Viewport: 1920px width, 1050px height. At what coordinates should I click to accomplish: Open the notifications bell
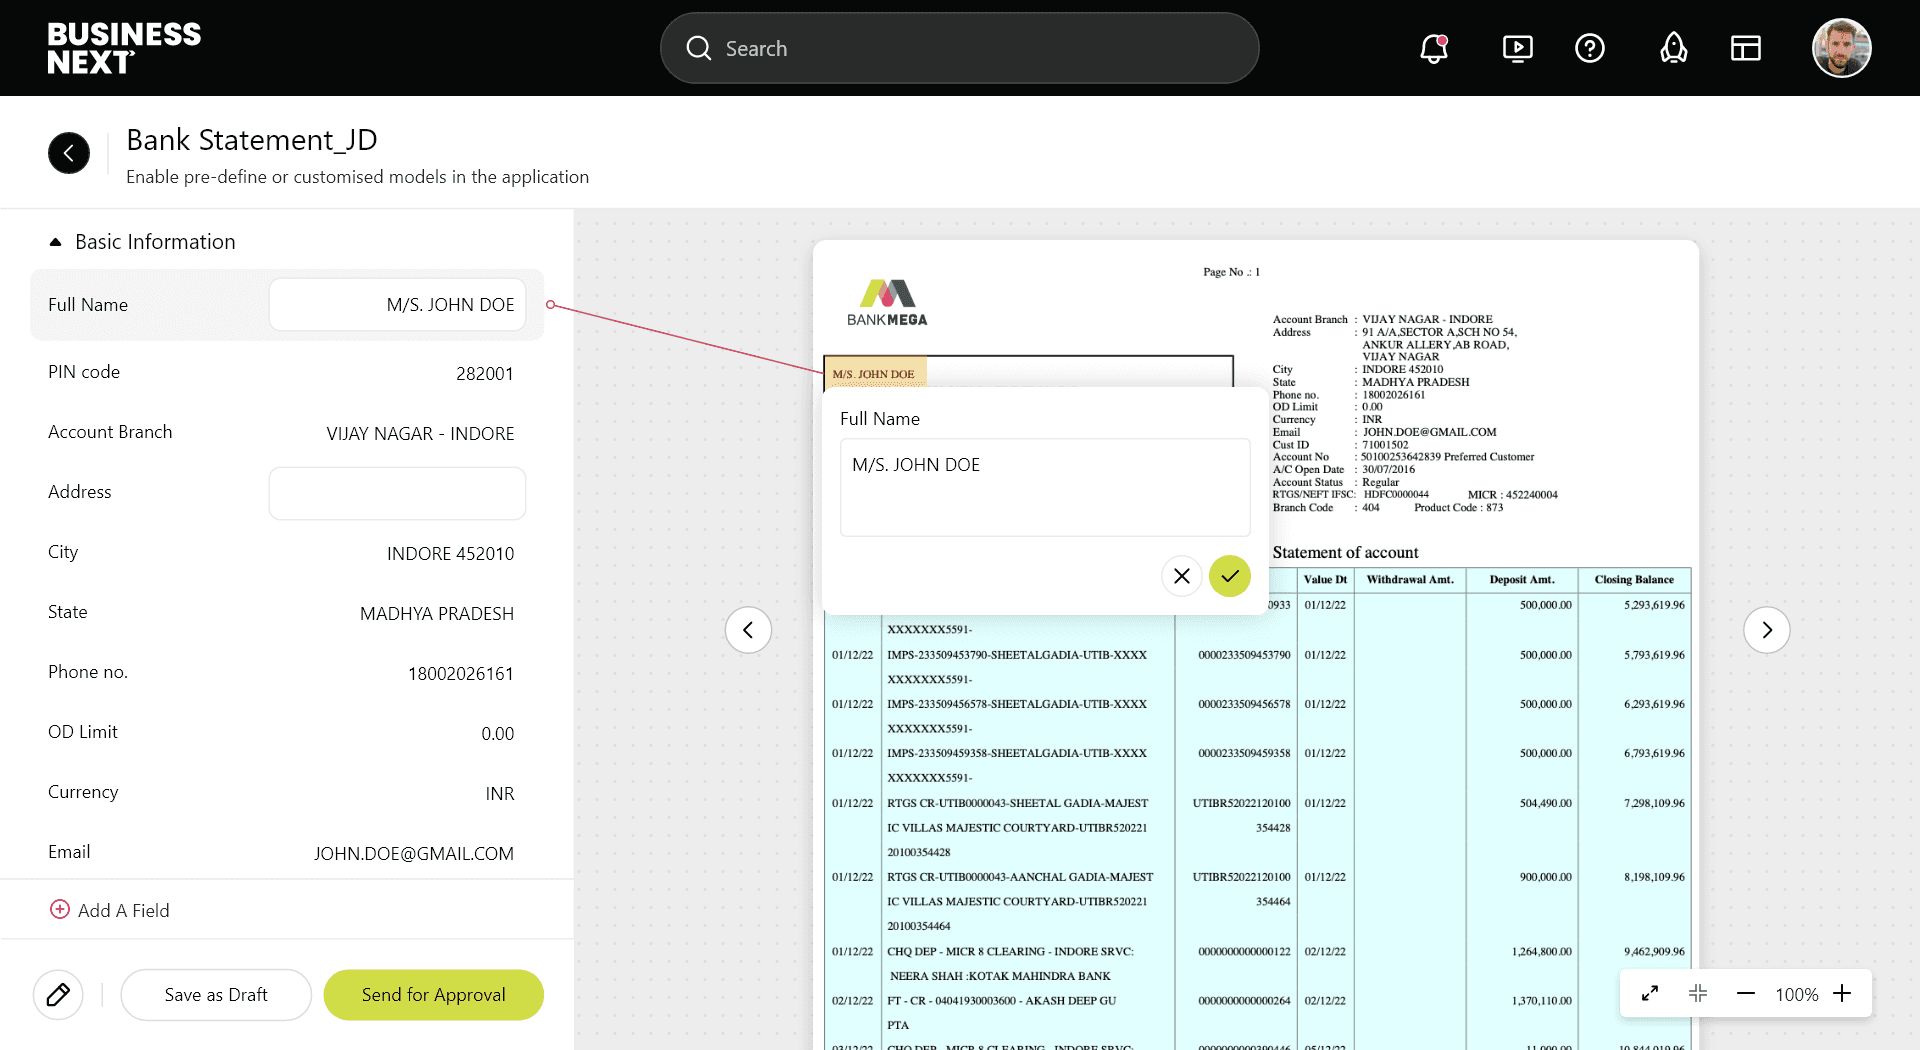click(1434, 48)
